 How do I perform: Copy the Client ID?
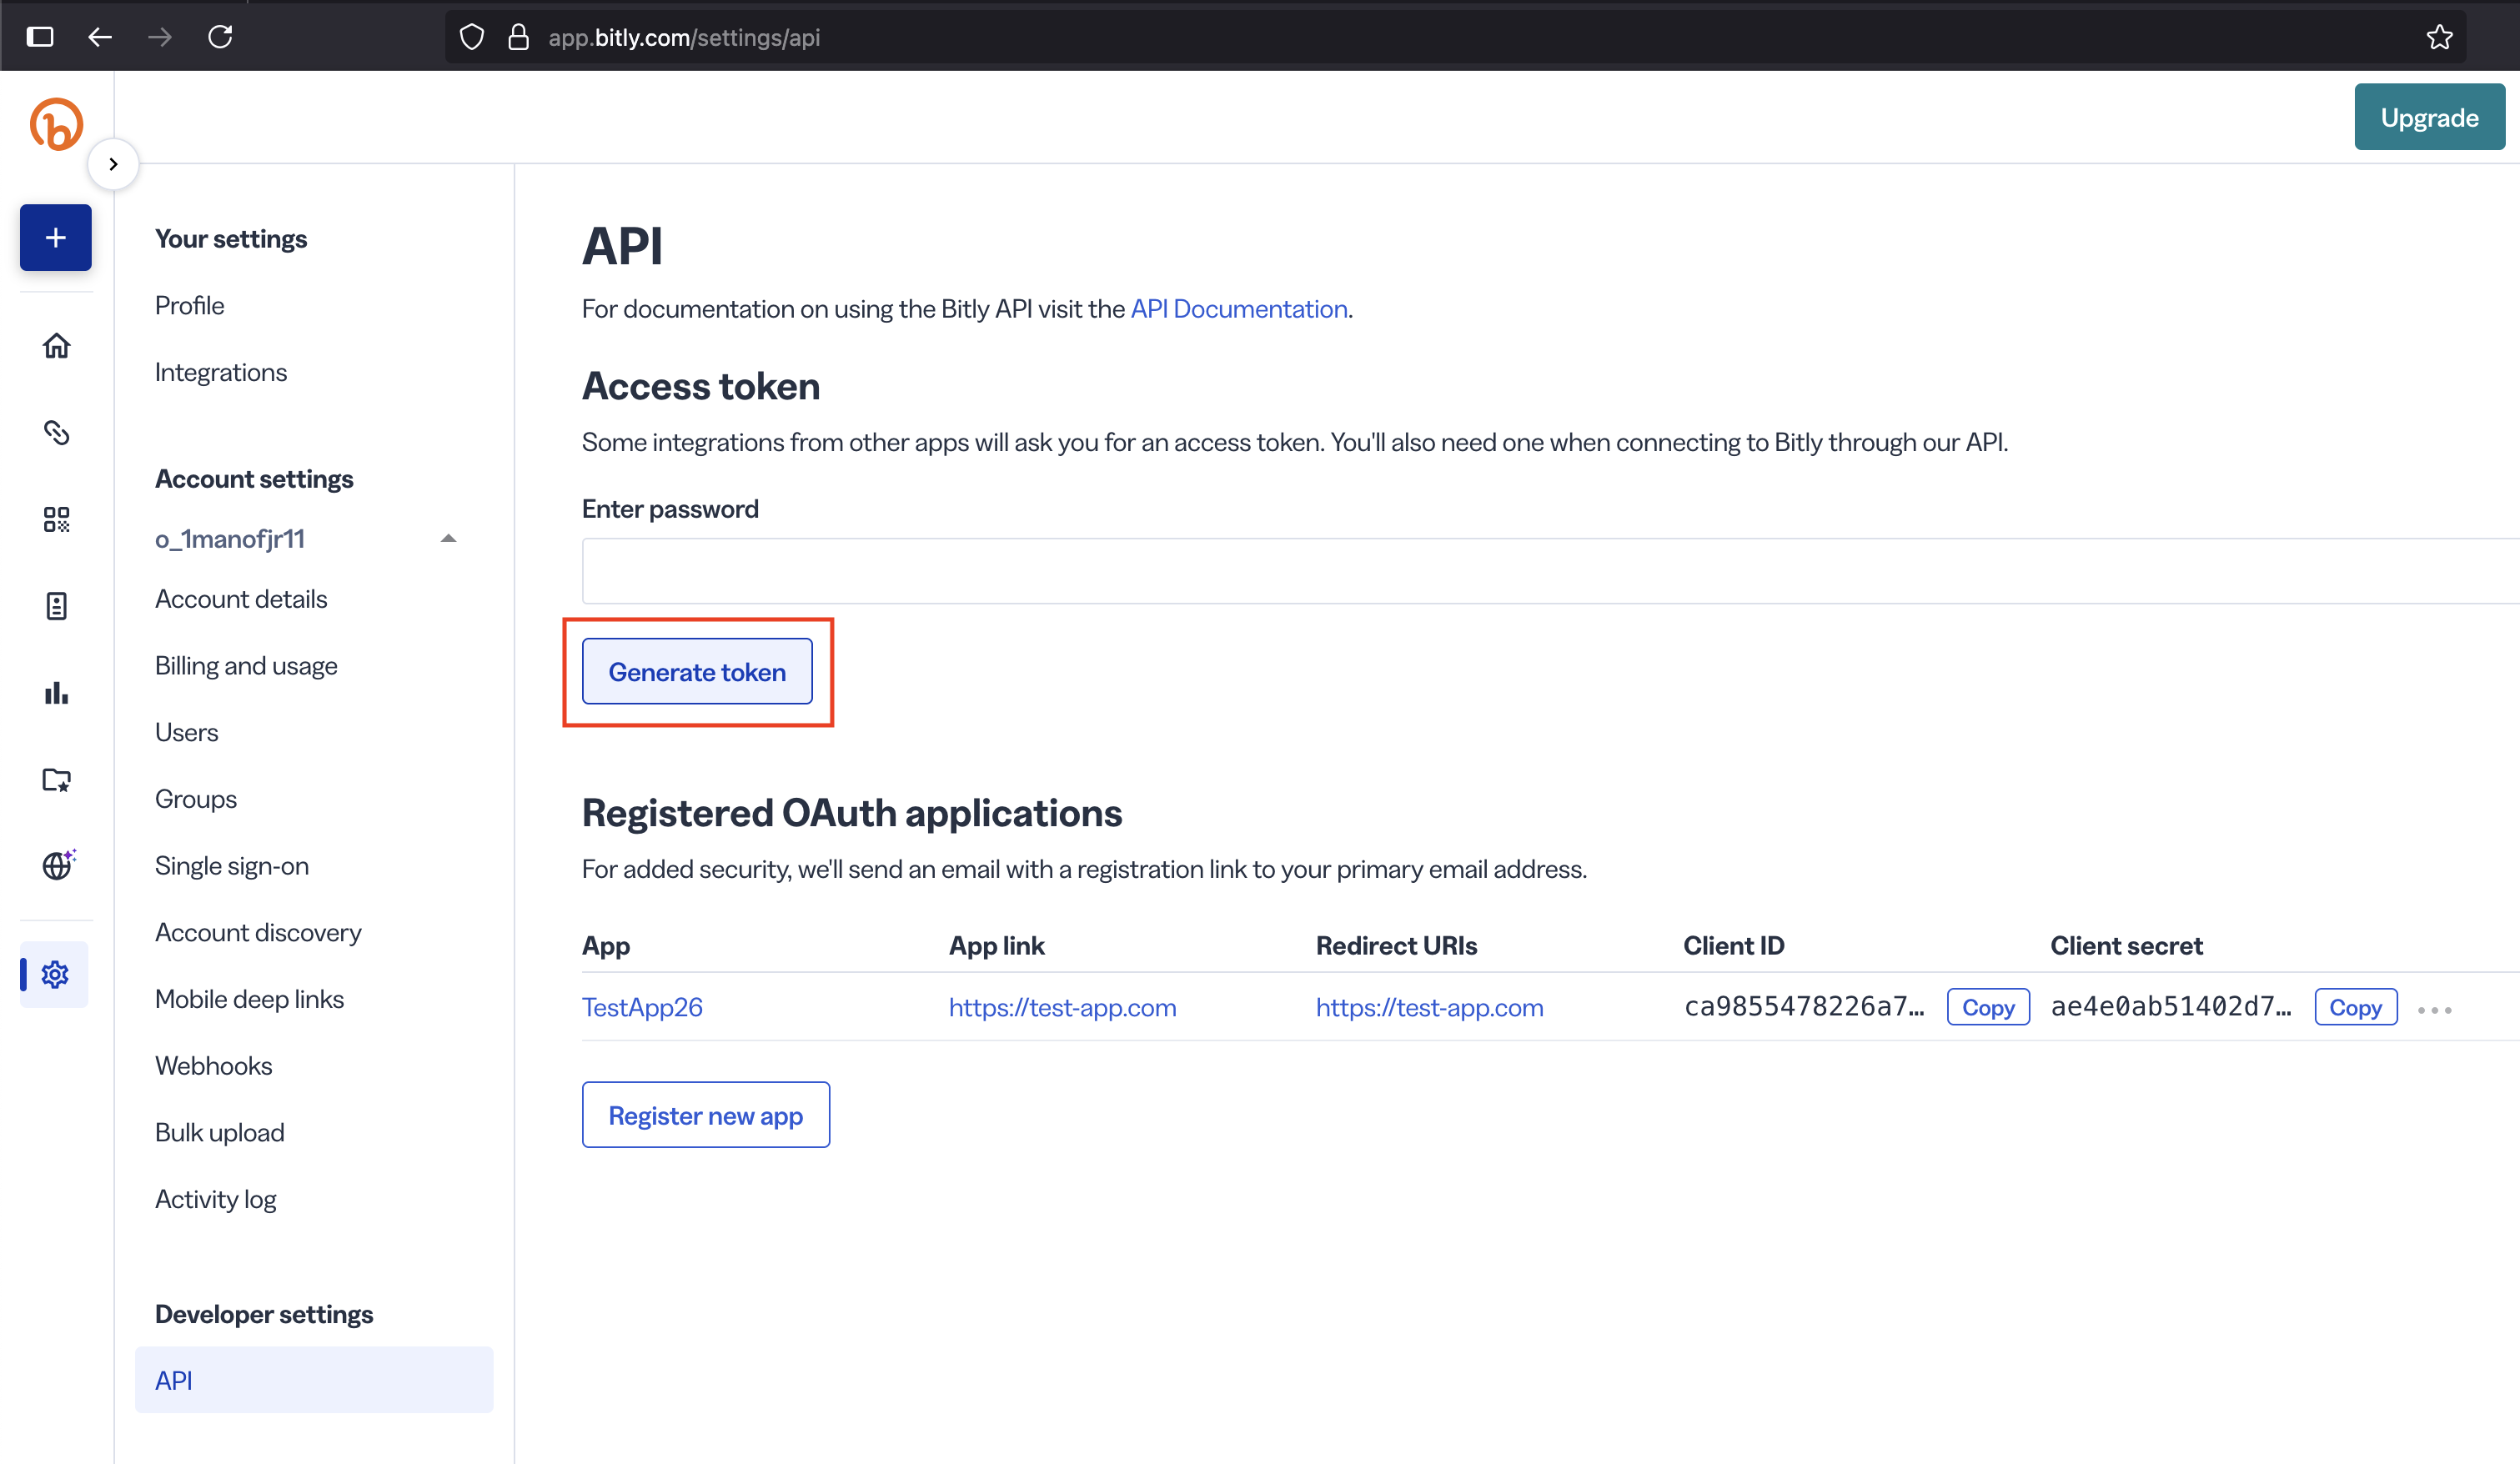click(1988, 1007)
